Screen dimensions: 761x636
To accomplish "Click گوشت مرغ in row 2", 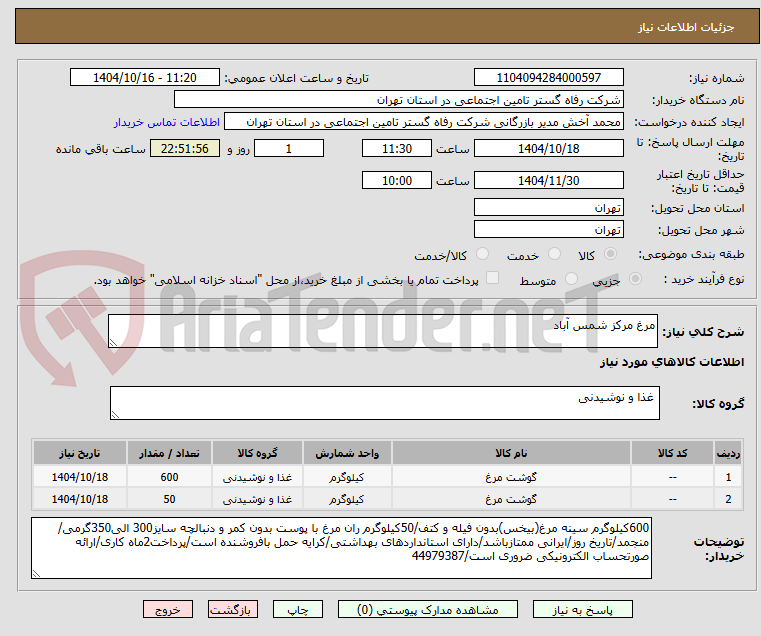I will click(511, 499).
